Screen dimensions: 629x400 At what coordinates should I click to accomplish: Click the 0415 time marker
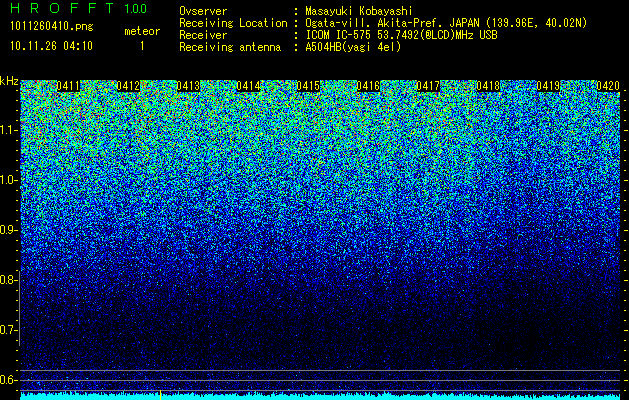[308, 86]
